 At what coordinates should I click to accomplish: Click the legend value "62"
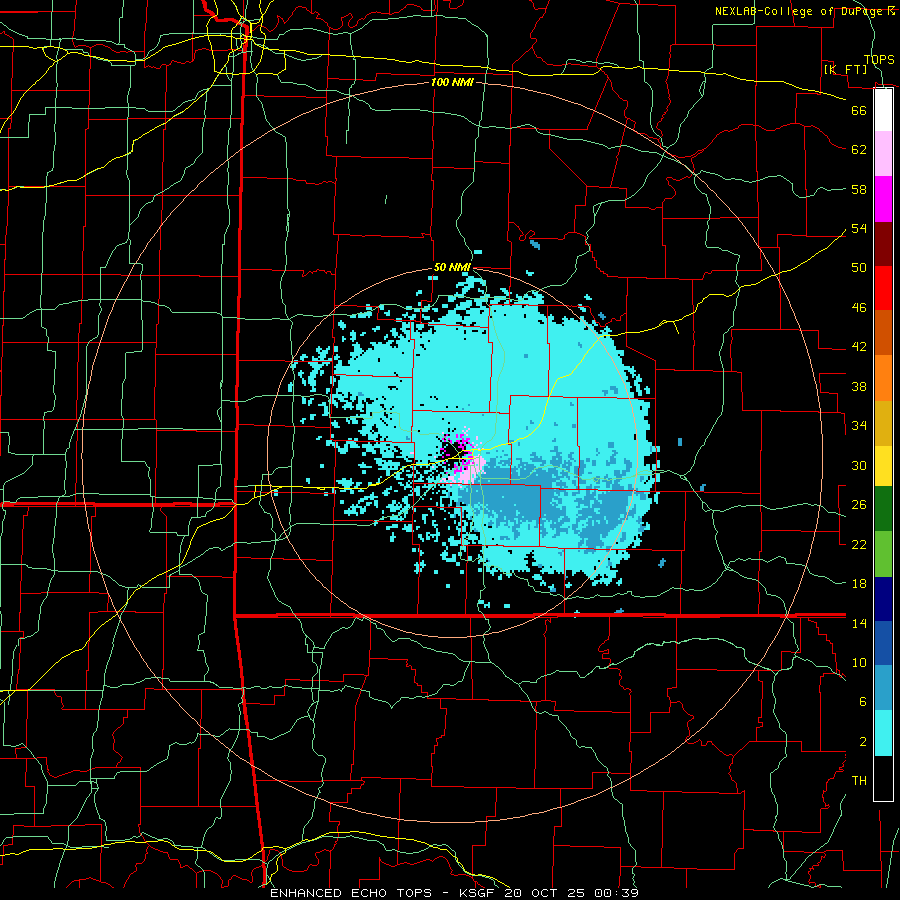pyautogui.click(x=859, y=150)
